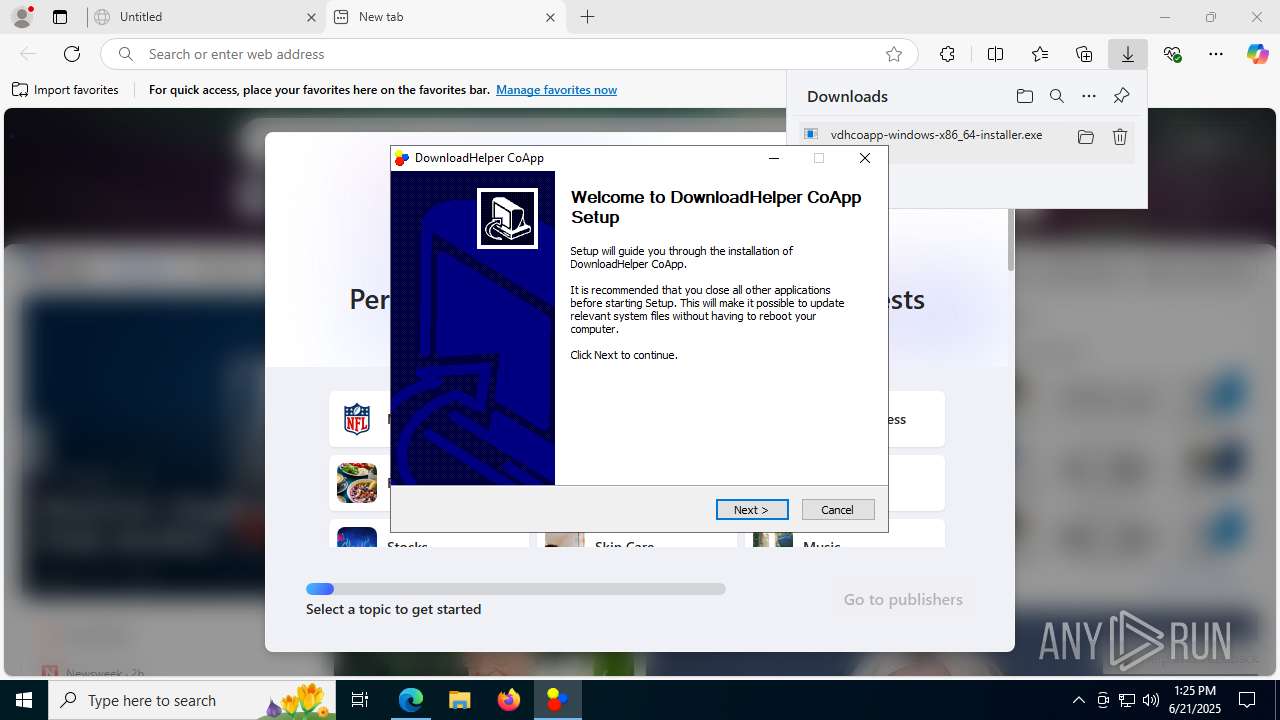1280x720 pixels.
Task: Click Import favorites on the favorites bar
Action: 65,90
